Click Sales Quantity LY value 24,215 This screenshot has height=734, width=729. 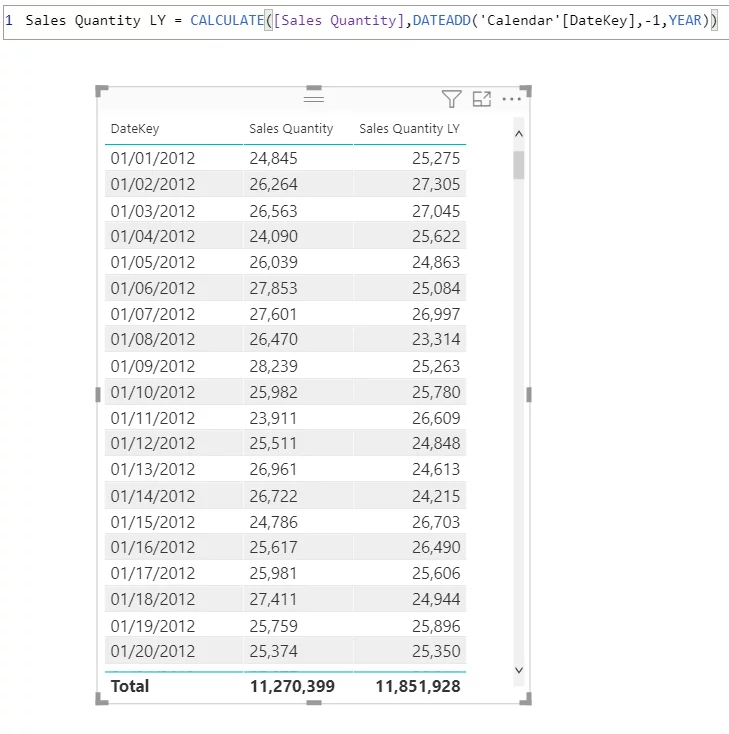click(x=436, y=496)
